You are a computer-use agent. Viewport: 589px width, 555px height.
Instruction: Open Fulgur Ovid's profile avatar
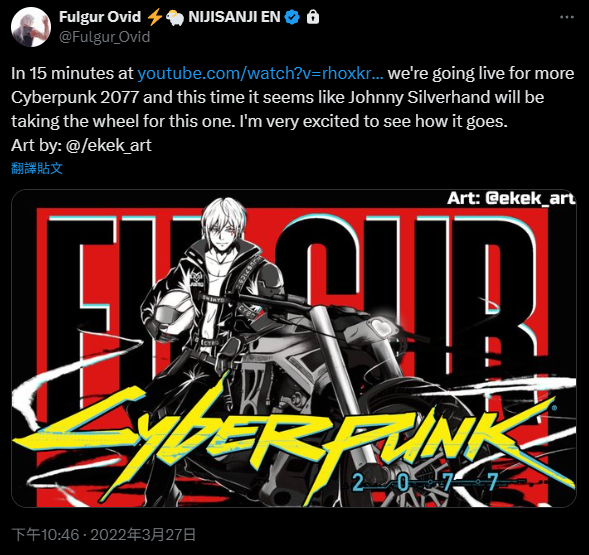pyautogui.click(x=31, y=27)
